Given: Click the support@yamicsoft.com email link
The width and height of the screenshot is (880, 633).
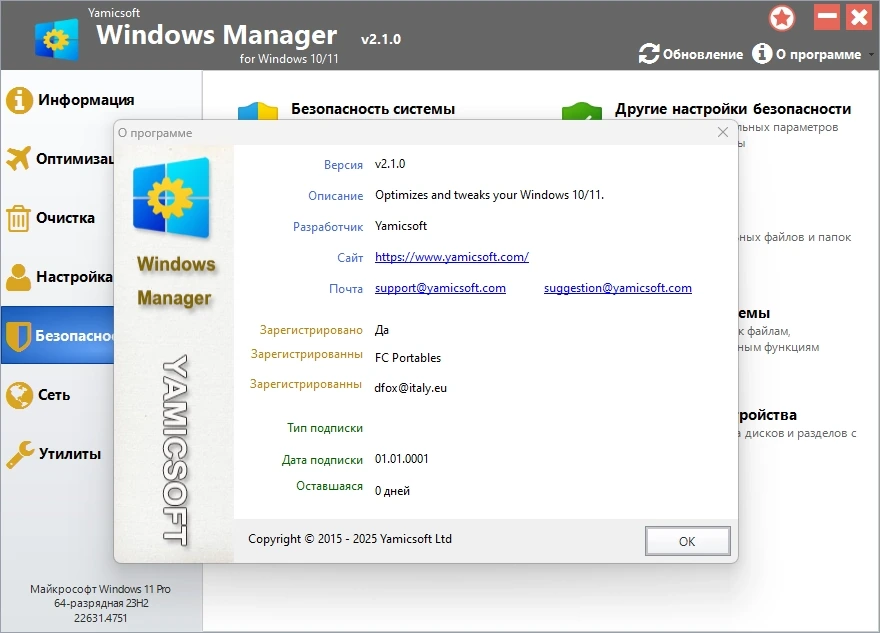Looking at the screenshot, I should (x=440, y=288).
